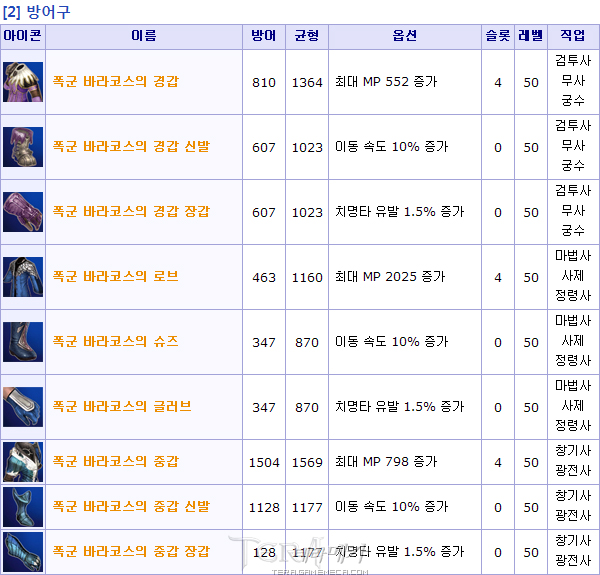
Task: Open the 폭군 바라코스의 경갑 장갑 item link
Action: [x=131, y=212]
